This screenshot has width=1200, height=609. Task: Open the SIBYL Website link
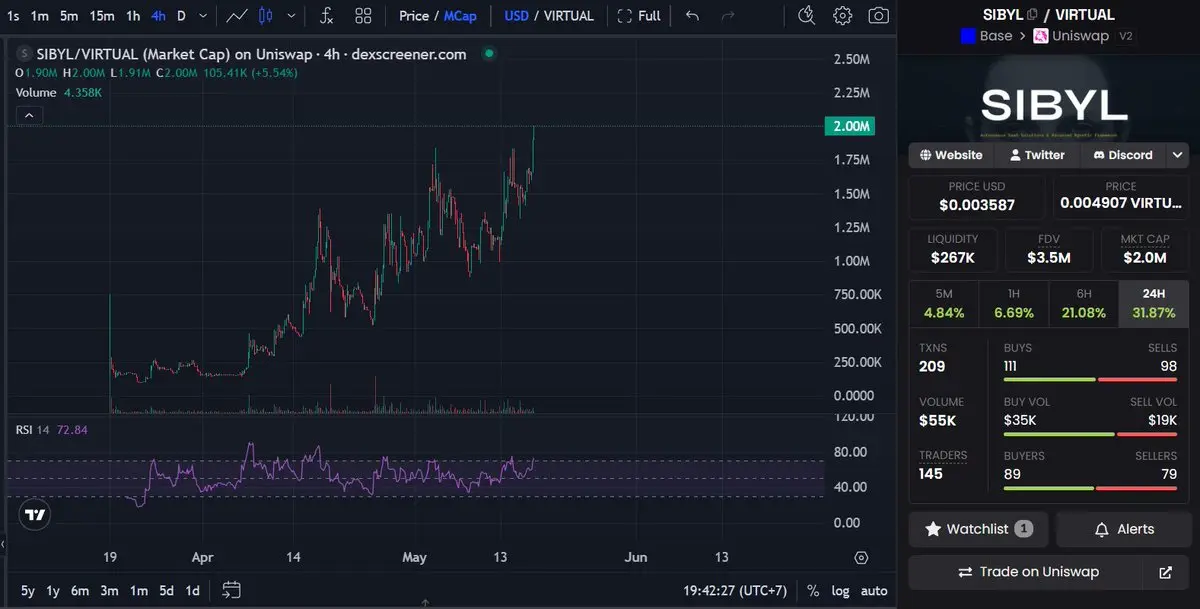tap(952, 155)
